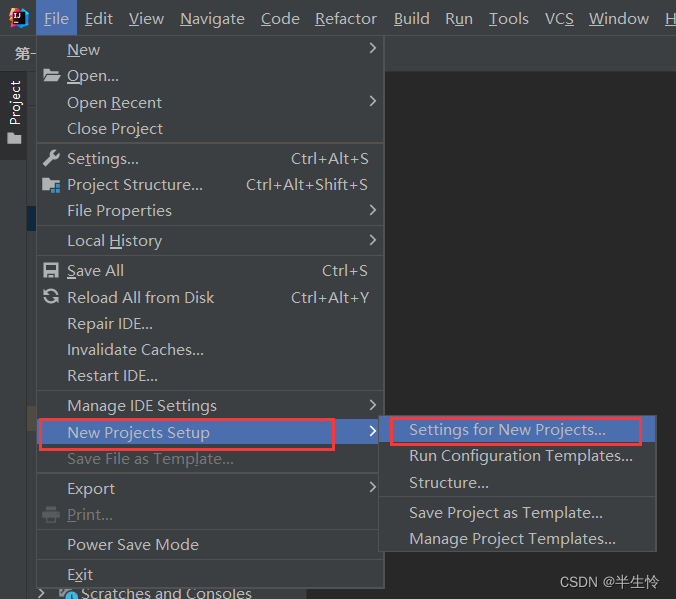Viewport: 676px width, 599px height.
Task: Select Scratches and Consoles tree item
Action: pos(166,593)
